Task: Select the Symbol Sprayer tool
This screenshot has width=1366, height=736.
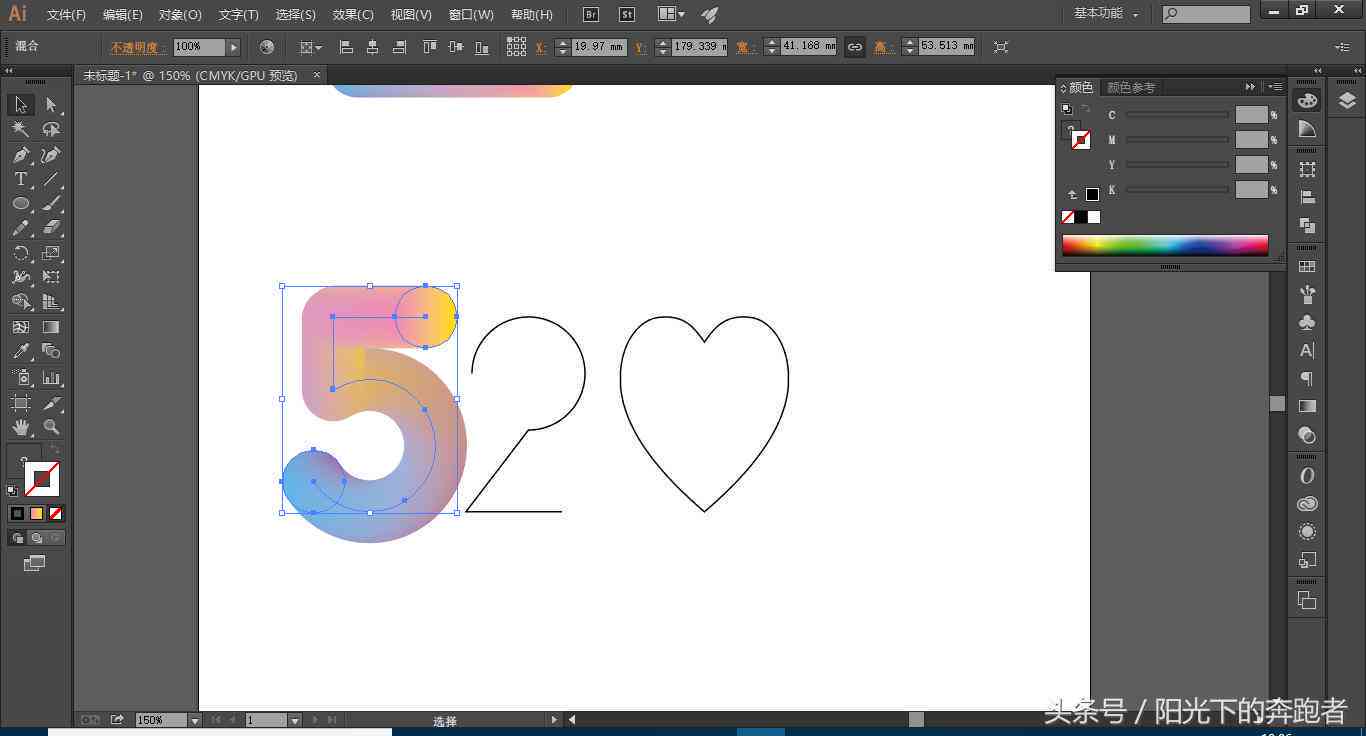Action: tap(21, 377)
